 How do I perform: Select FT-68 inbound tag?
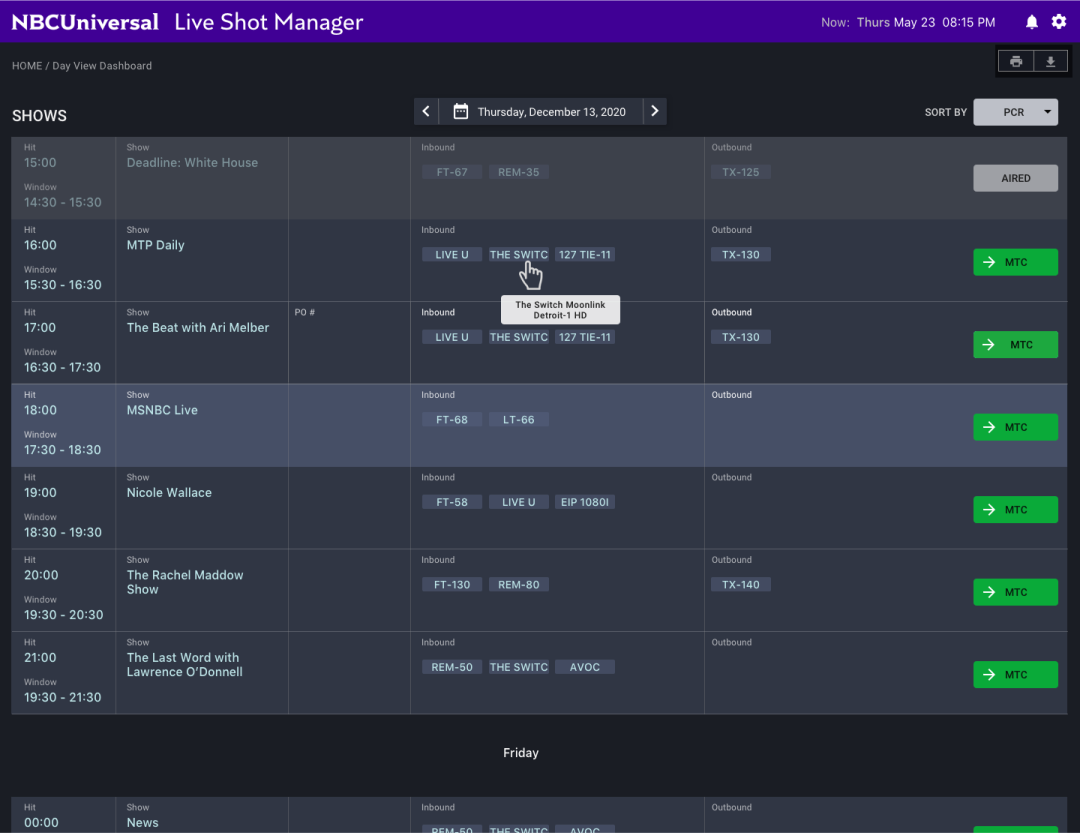[x=452, y=420]
